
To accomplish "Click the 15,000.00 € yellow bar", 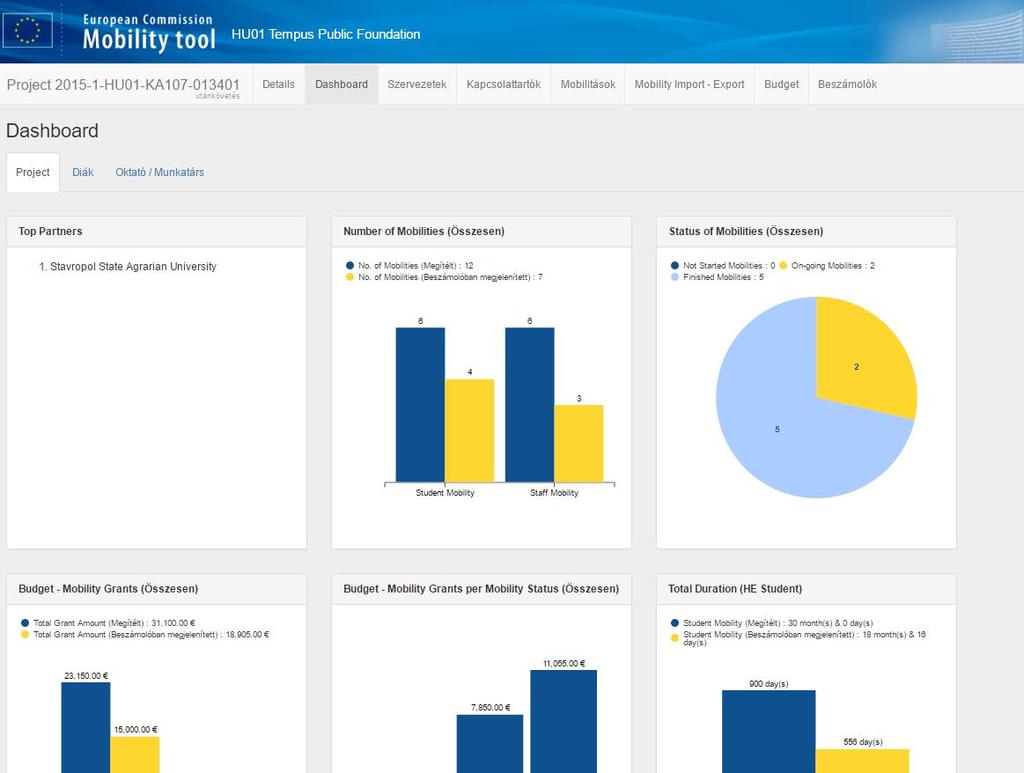I will [135, 755].
